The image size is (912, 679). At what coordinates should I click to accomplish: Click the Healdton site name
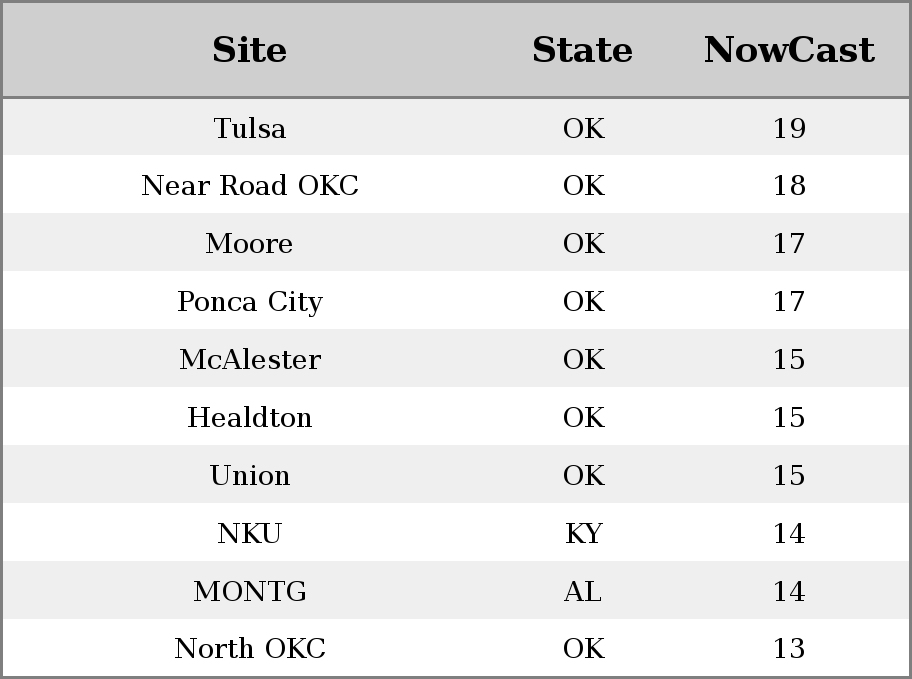[x=250, y=417]
